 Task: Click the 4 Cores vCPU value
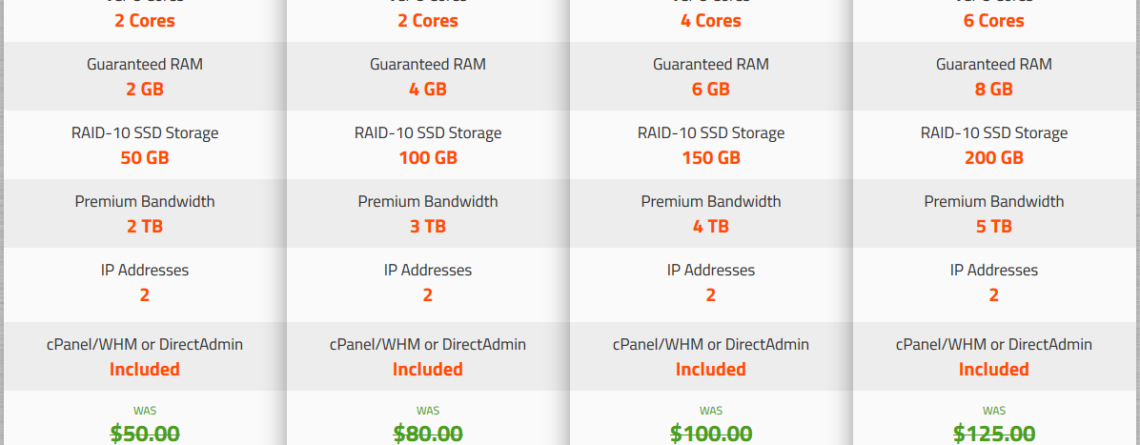pos(710,20)
